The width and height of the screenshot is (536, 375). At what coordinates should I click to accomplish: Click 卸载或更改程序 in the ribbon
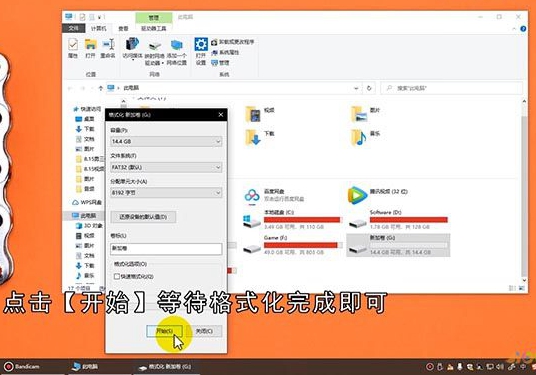233,42
